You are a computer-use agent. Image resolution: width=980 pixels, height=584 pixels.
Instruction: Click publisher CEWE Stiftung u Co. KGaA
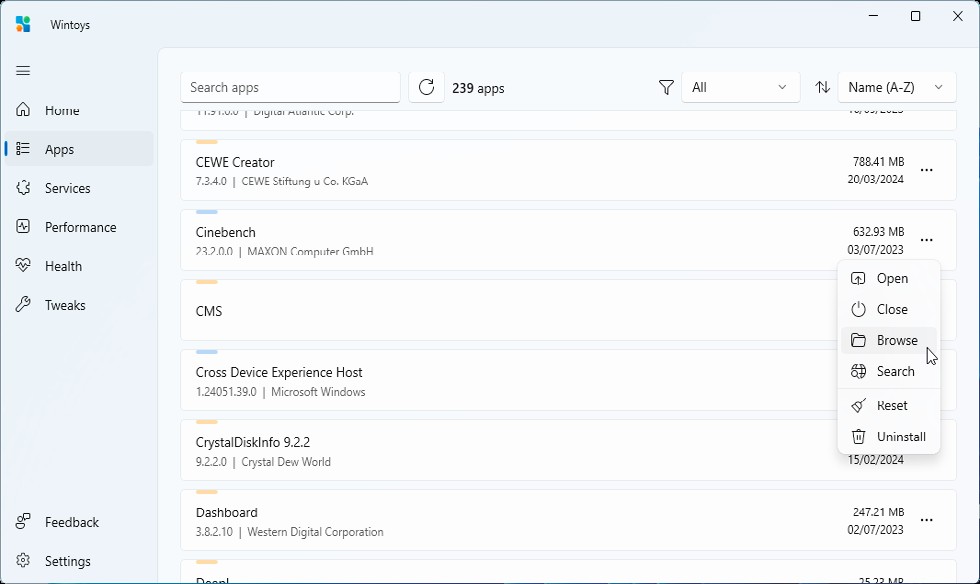304,181
